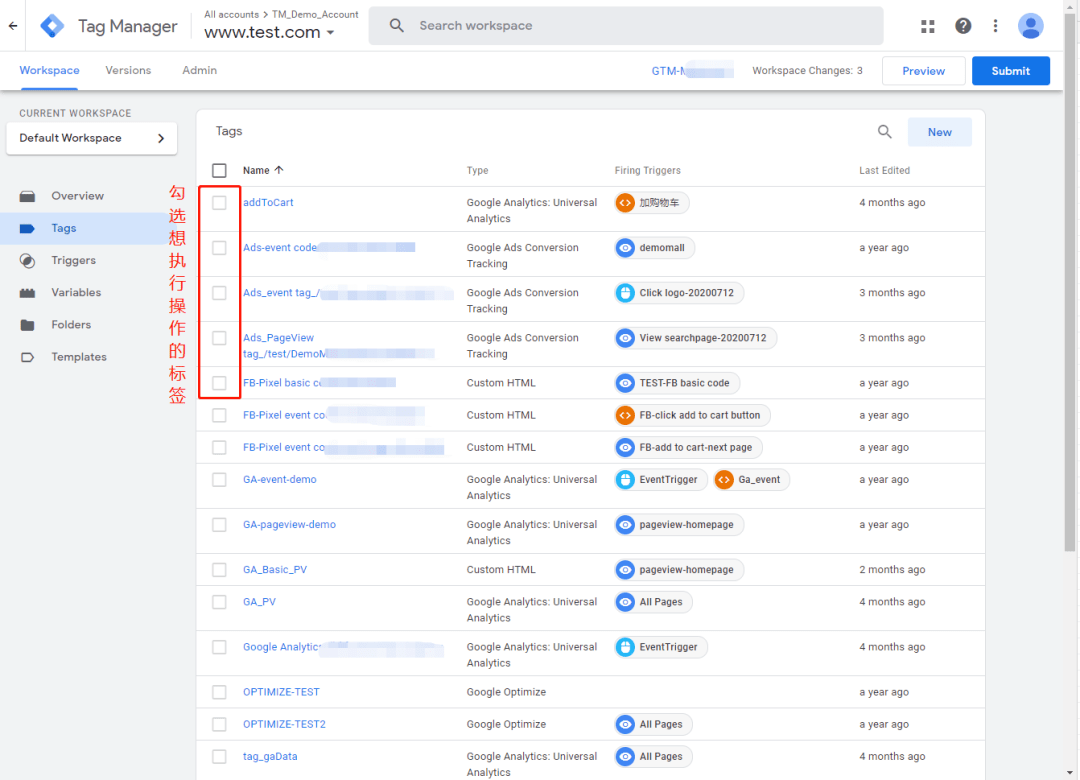Switch to the Versions tab
Screen dimensions: 1080x780
[128, 70]
